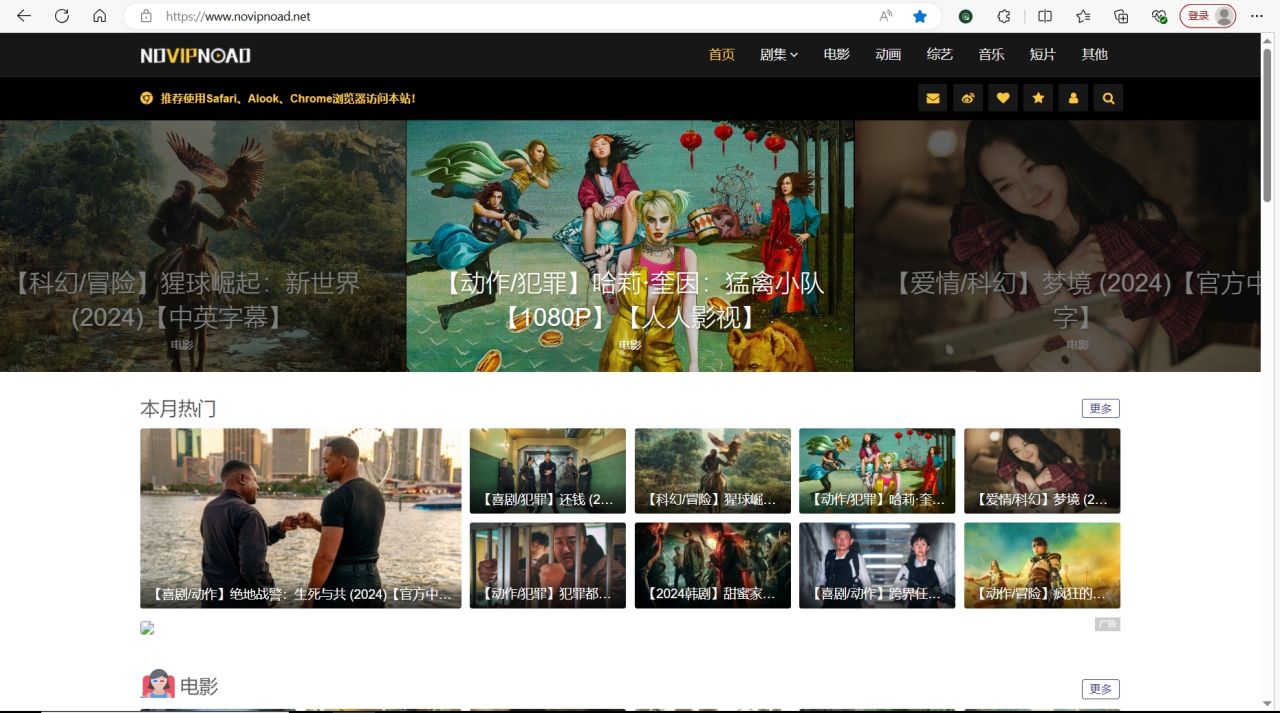Screen dimensions: 1280x713
Task: Activate the Read Aloud icon in address bar
Action: tap(886, 16)
